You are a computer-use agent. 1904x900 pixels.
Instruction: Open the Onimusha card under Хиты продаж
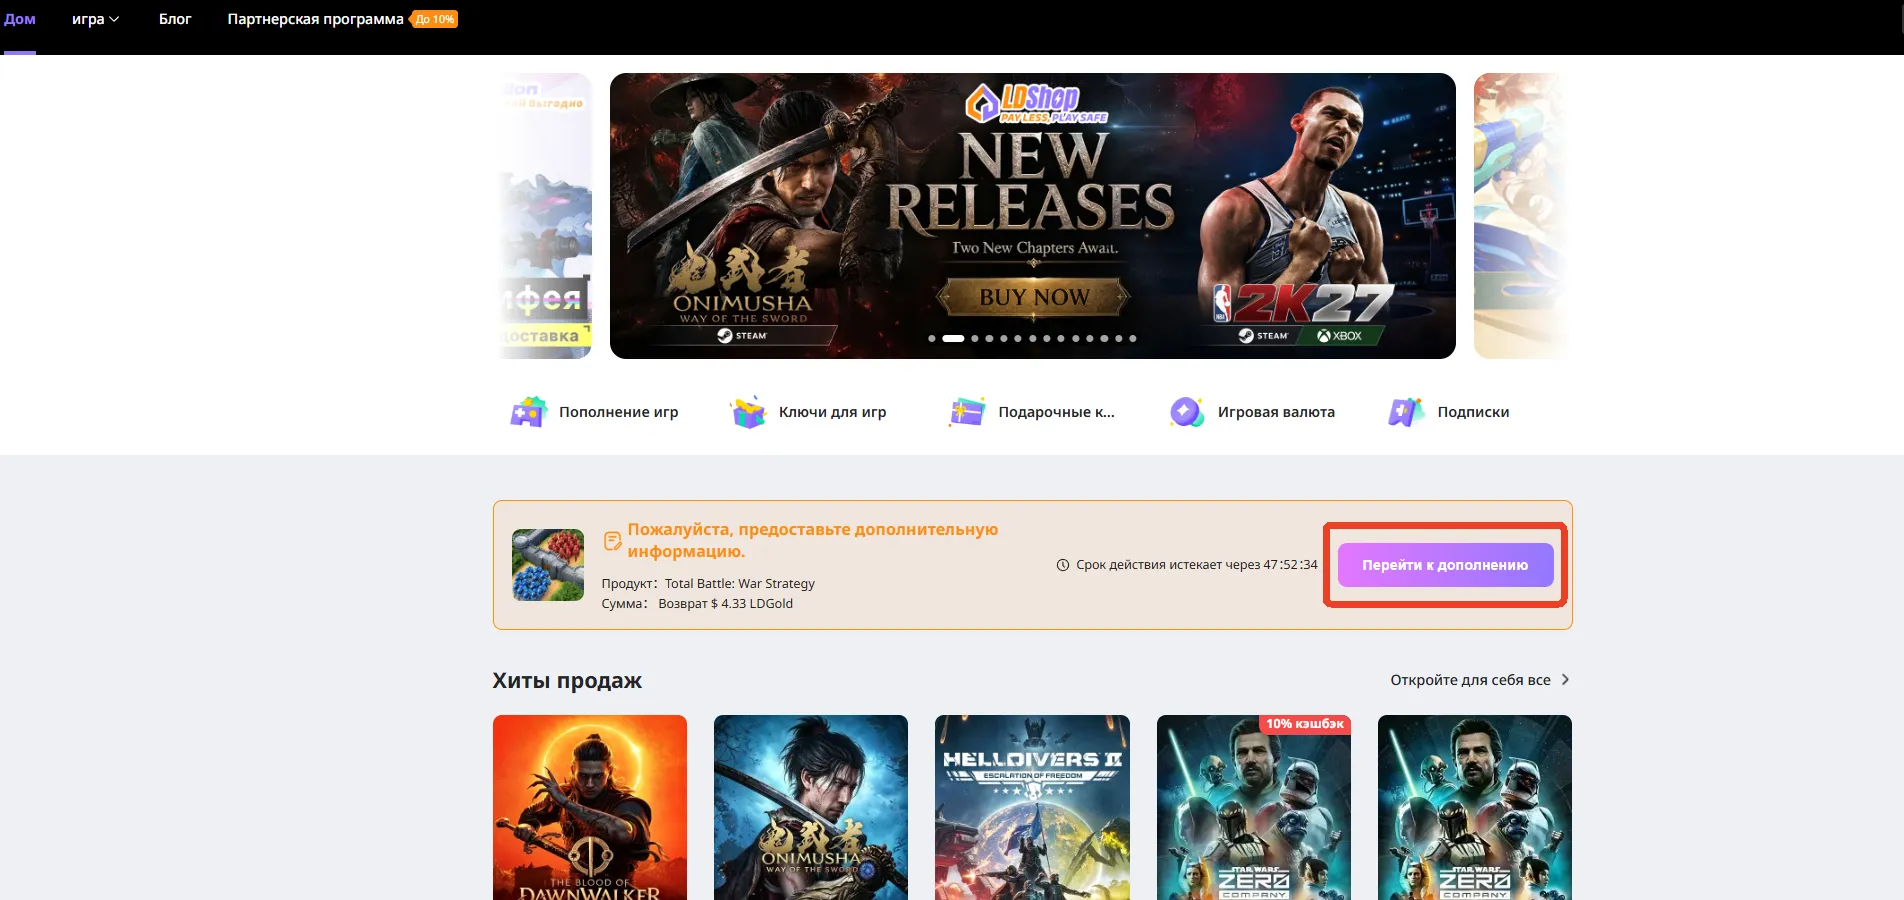click(x=811, y=808)
